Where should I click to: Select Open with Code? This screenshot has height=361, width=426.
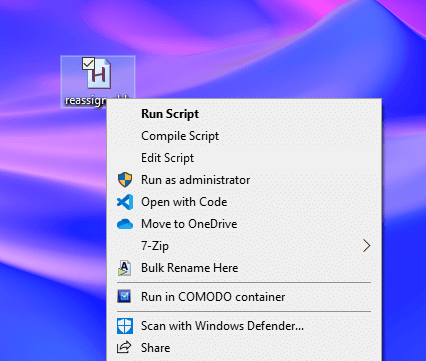[244, 202]
